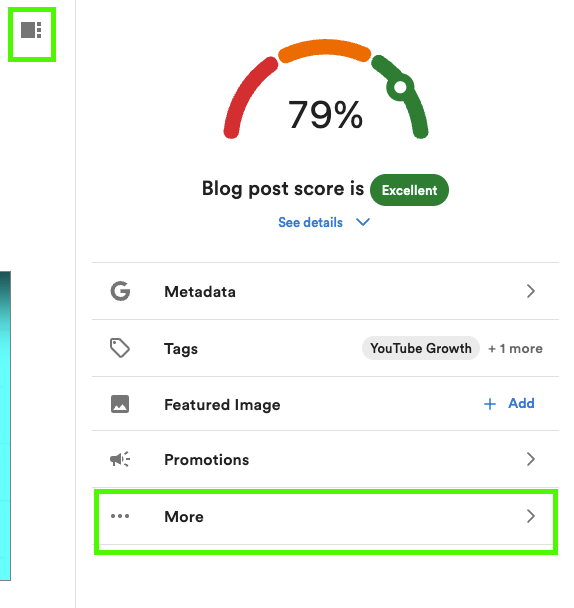Click the See details link

[x=310, y=223]
